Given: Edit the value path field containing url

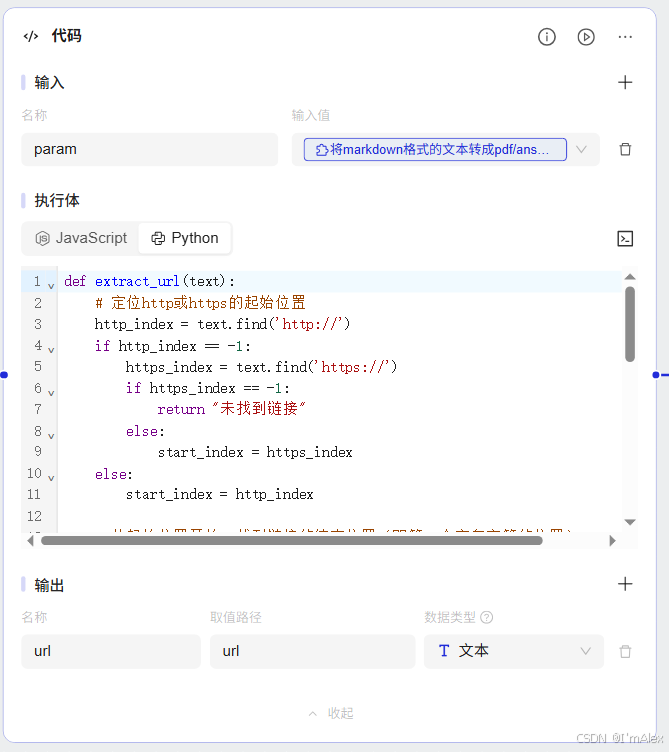Looking at the screenshot, I should 312,651.
